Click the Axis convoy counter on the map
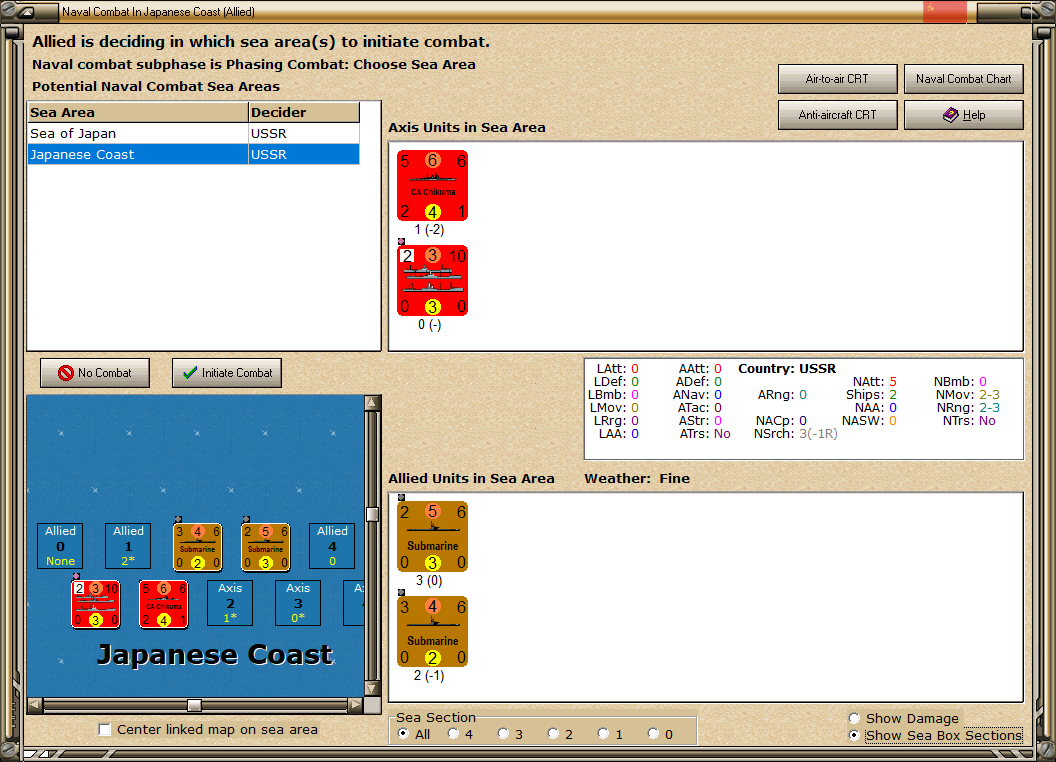Screen dimensions: 1056x762 coord(96,604)
